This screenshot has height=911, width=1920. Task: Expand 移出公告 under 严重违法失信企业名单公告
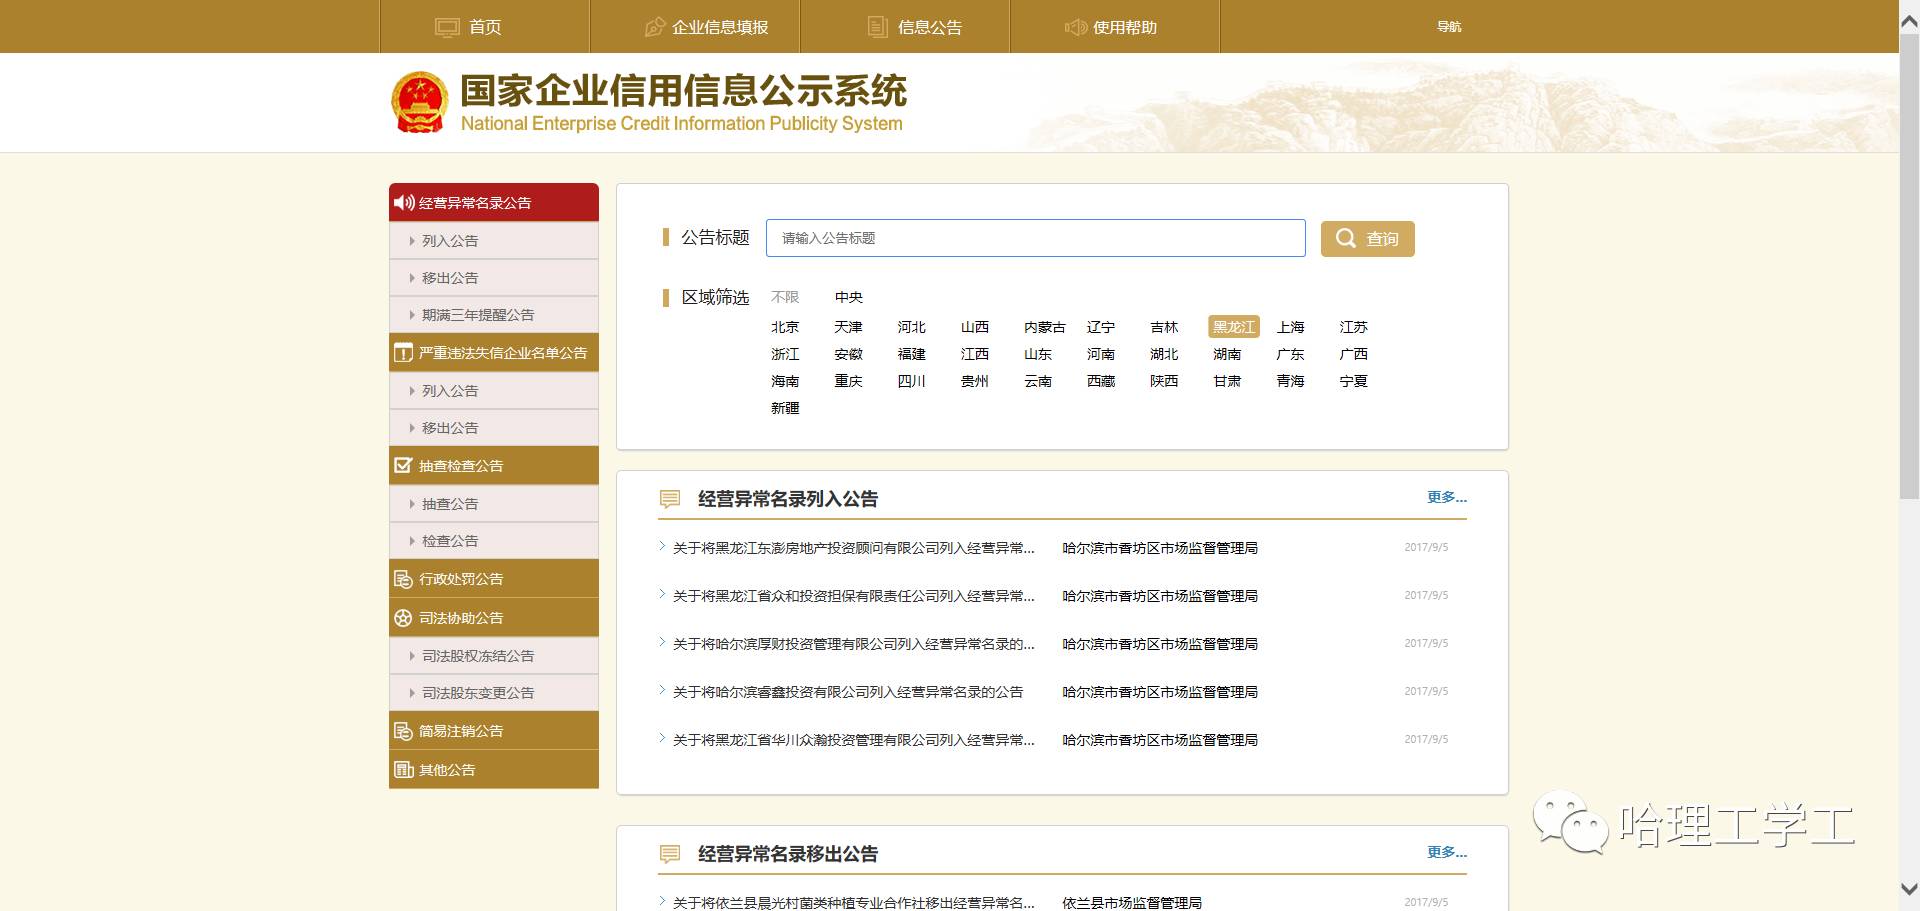click(x=494, y=428)
